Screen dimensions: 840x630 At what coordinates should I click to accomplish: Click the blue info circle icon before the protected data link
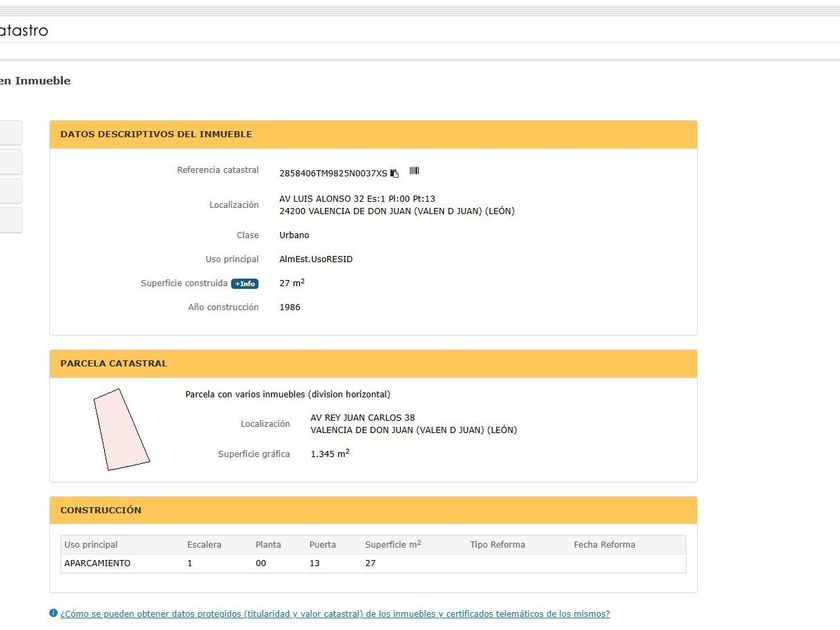[x=53, y=613]
